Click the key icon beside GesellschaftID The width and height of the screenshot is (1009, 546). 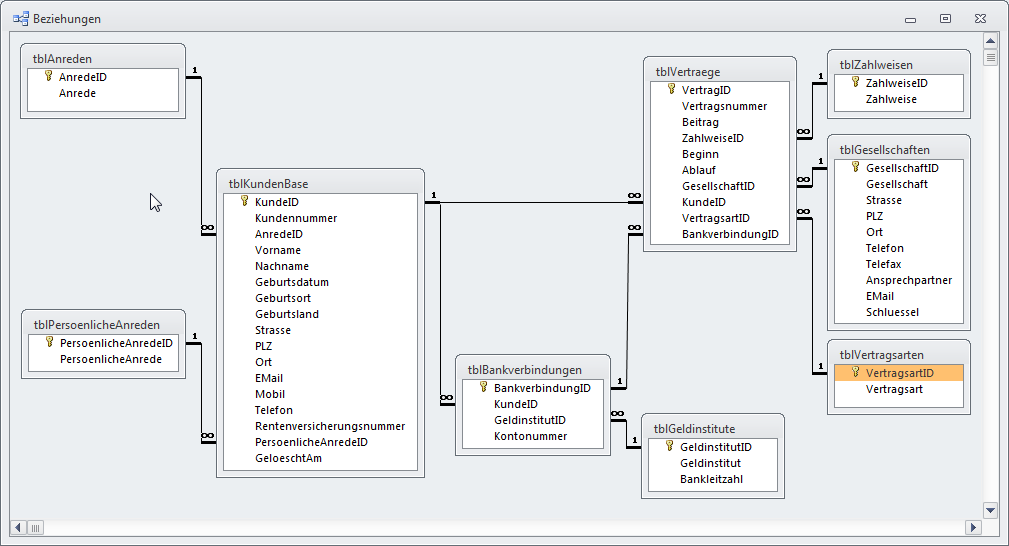tap(855, 167)
